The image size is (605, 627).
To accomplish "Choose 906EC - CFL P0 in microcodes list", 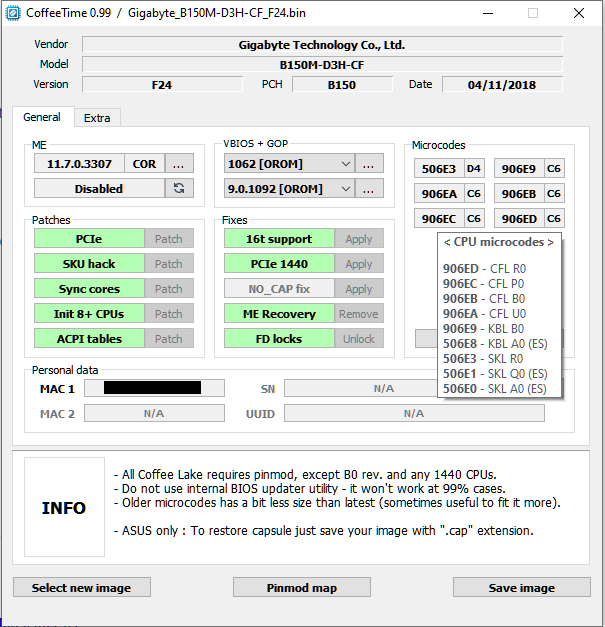I will pyautogui.click(x=483, y=284).
